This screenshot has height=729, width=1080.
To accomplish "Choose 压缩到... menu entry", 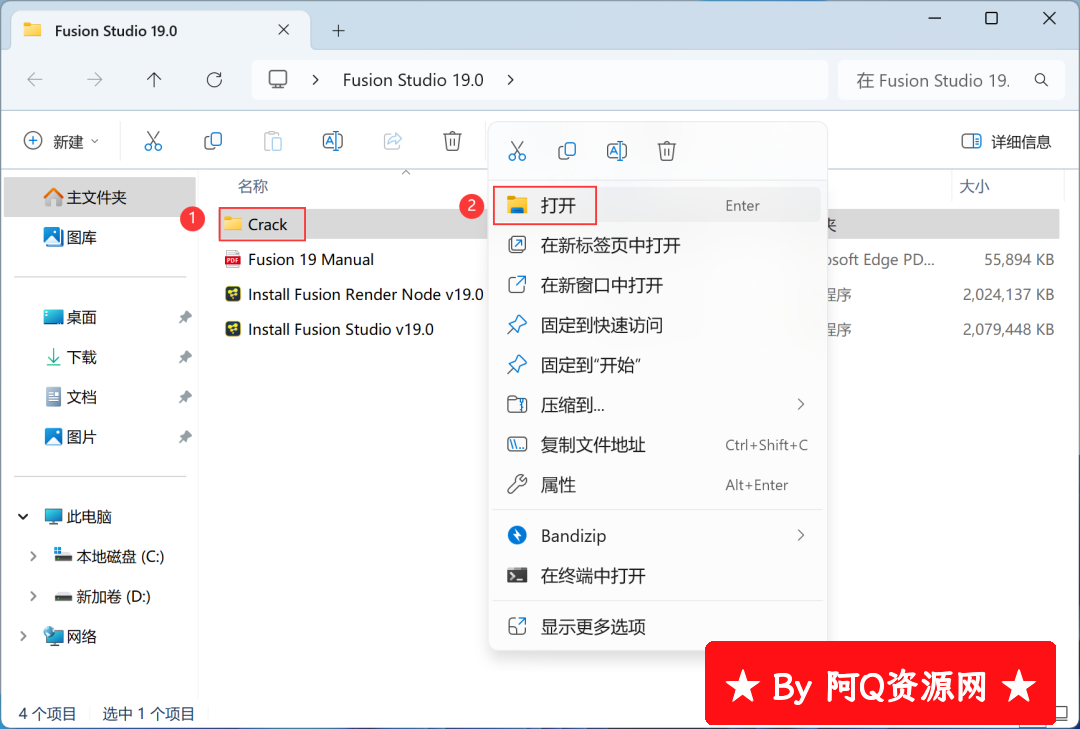I will (x=657, y=404).
